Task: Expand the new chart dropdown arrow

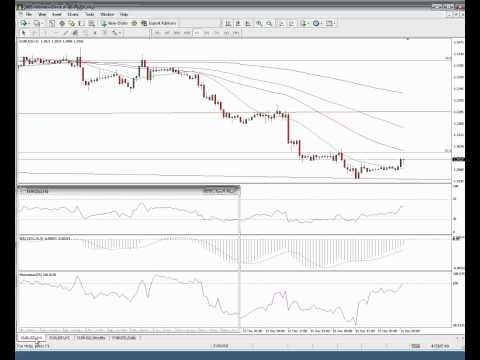Action: (x=29, y=23)
